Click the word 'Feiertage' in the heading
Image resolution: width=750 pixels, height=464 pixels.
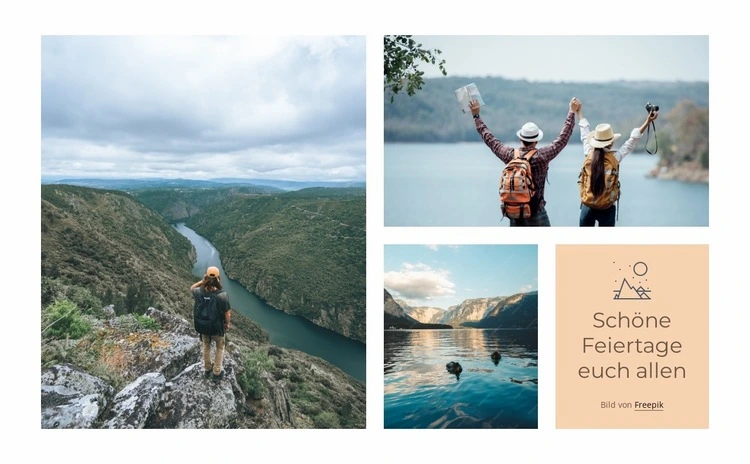click(x=632, y=345)
